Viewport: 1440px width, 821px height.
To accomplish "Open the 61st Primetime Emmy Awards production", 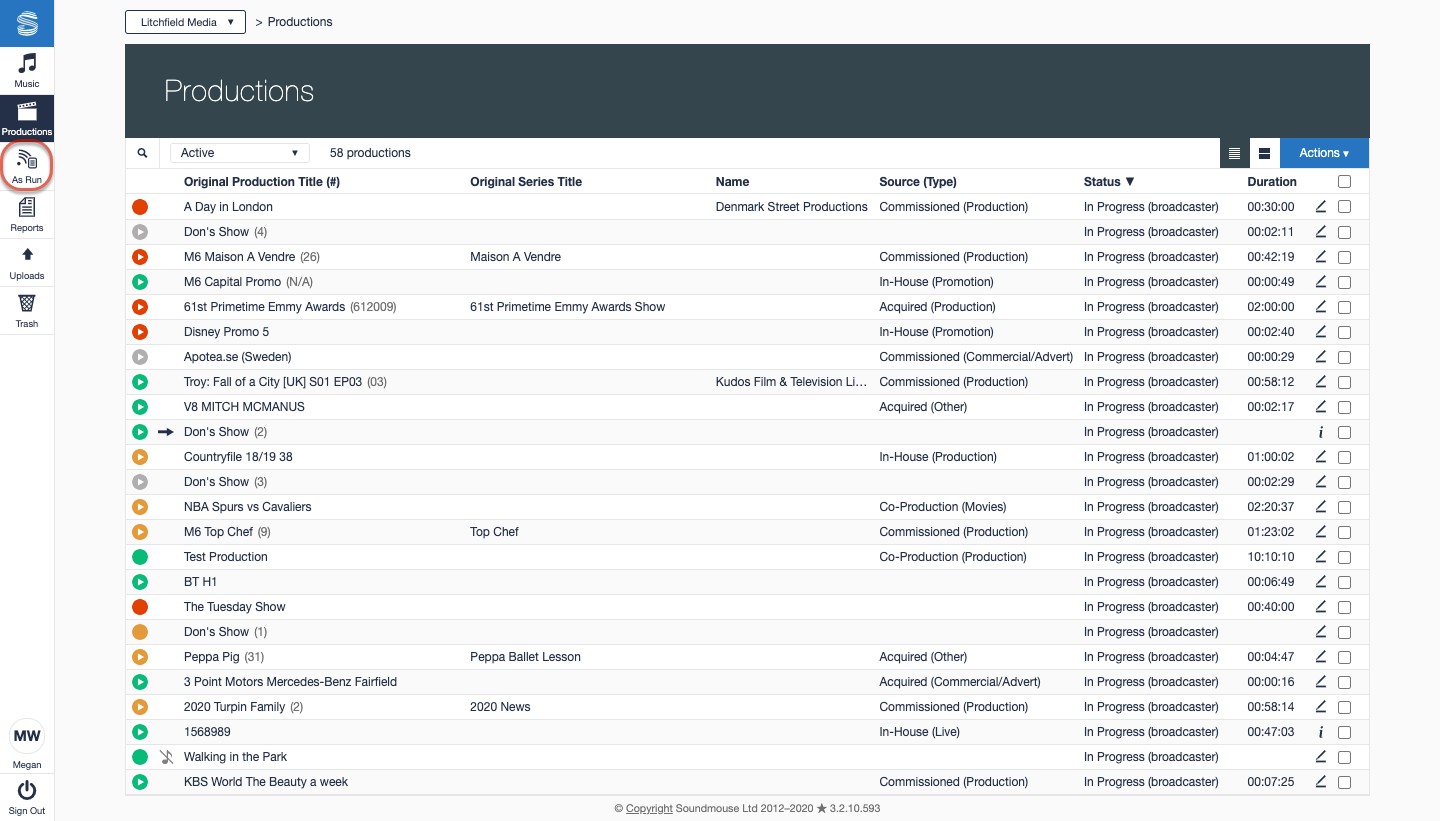I will [265, 307].
